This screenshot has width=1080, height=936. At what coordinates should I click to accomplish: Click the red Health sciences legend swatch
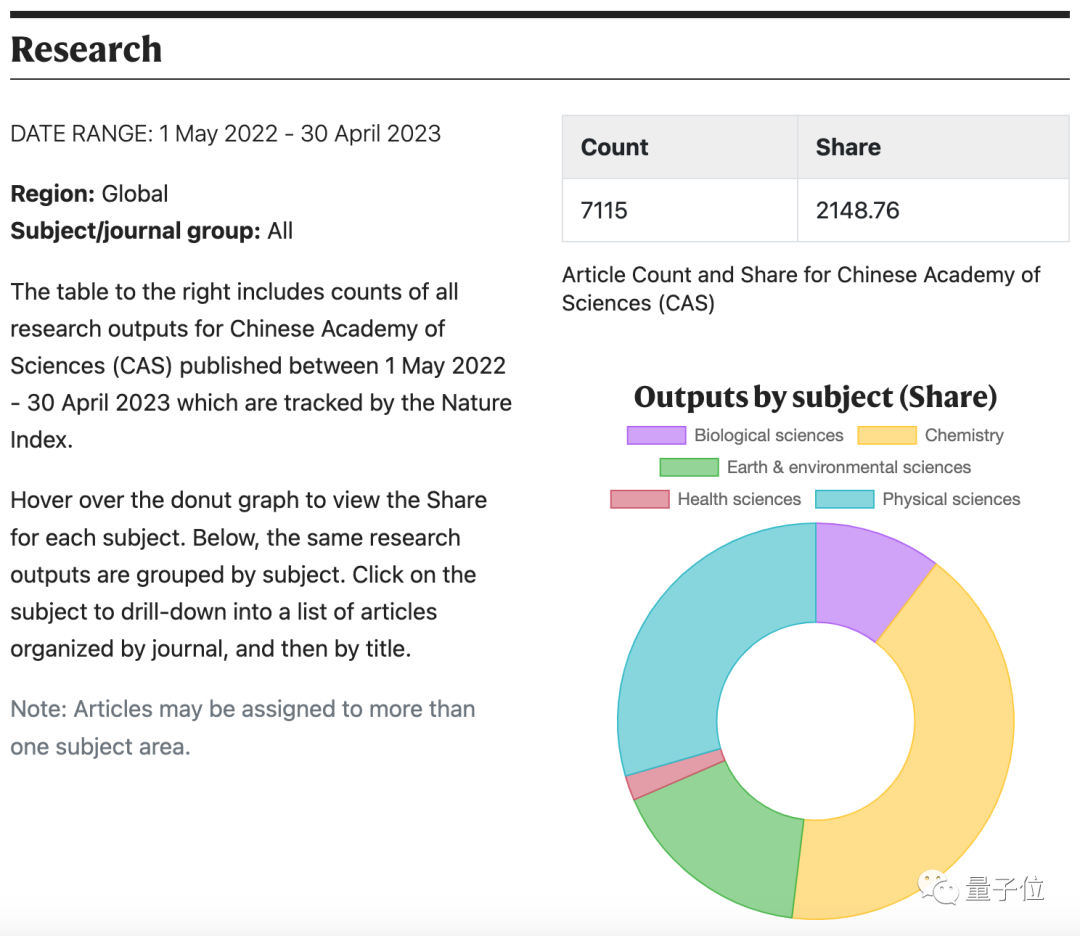[640, 500]
